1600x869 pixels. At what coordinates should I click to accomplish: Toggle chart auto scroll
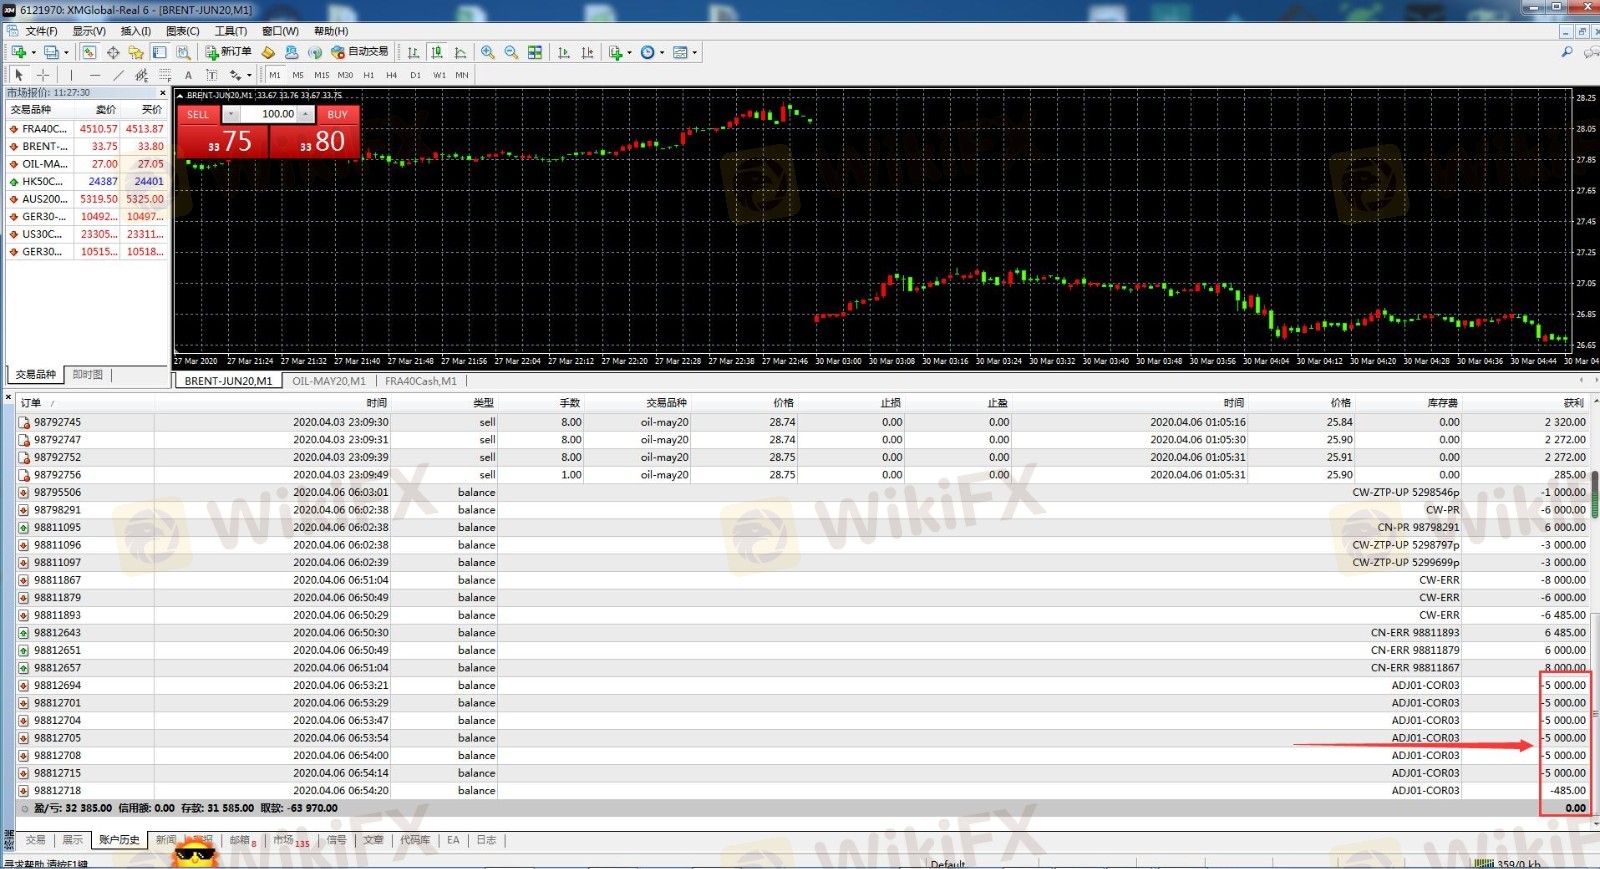click(563, 52)
